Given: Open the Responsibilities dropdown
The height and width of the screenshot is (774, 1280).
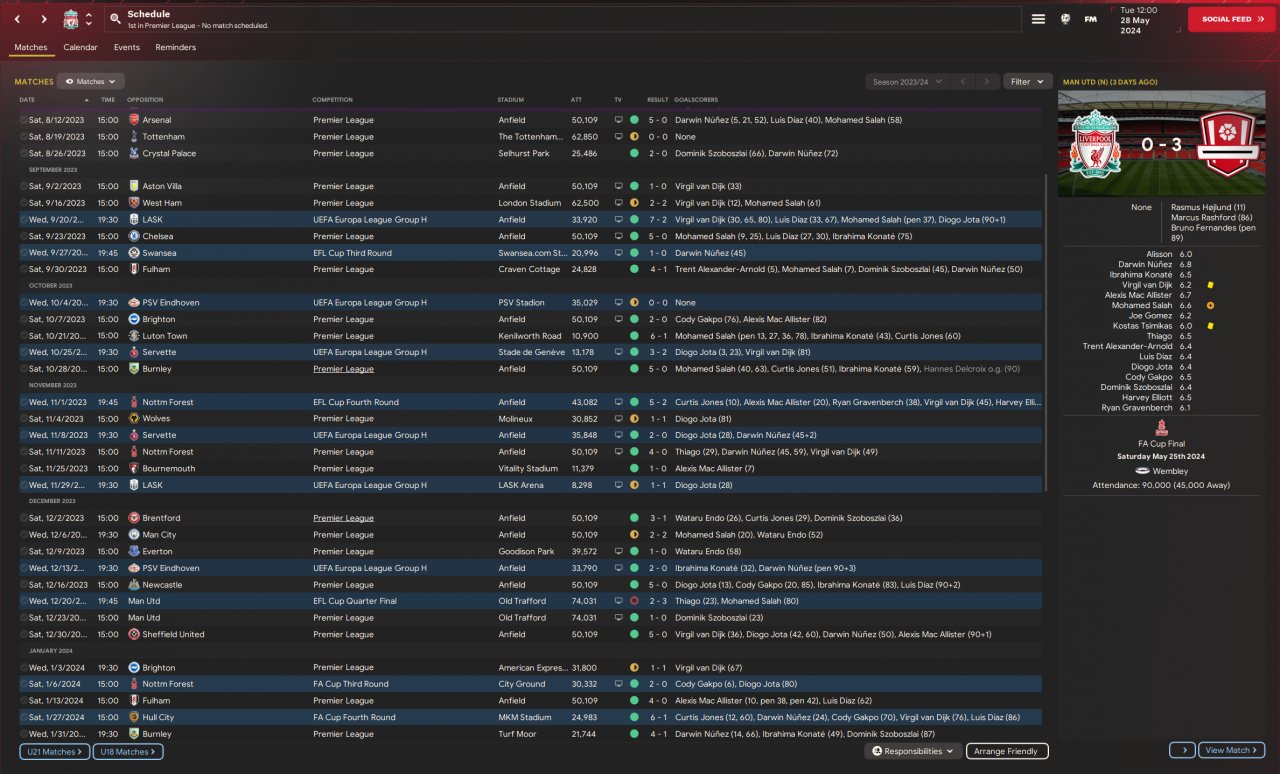Looking at the screenshot, I should tap(914, 751).
